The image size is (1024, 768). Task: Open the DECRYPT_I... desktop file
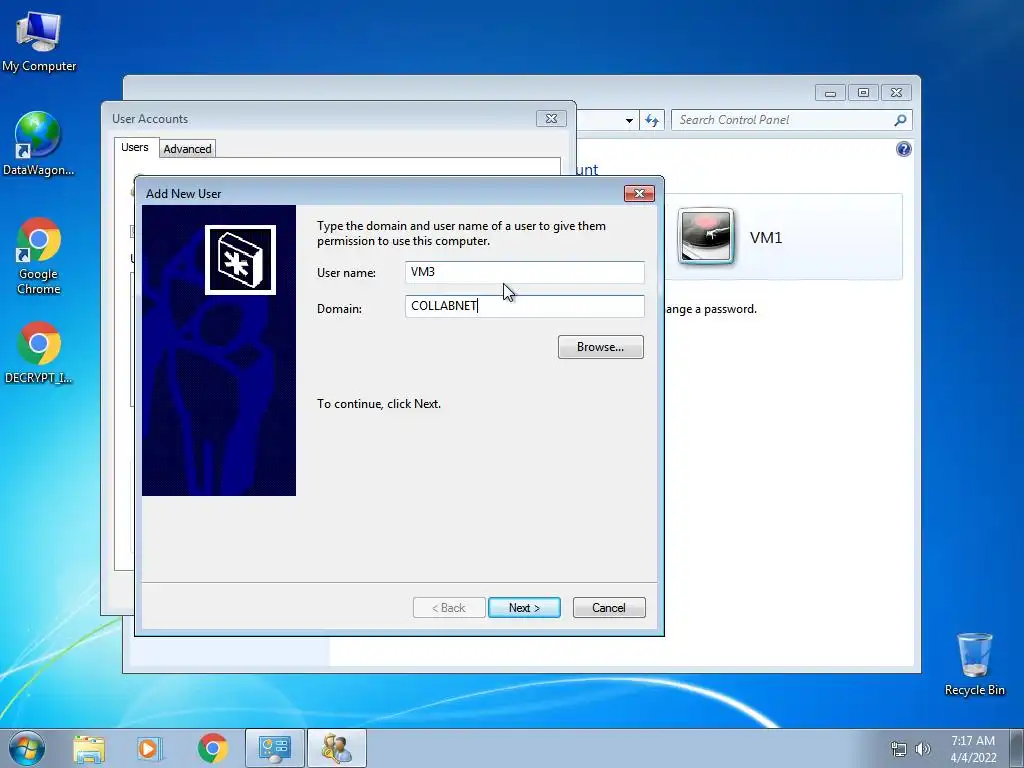[x=39, y=352]
